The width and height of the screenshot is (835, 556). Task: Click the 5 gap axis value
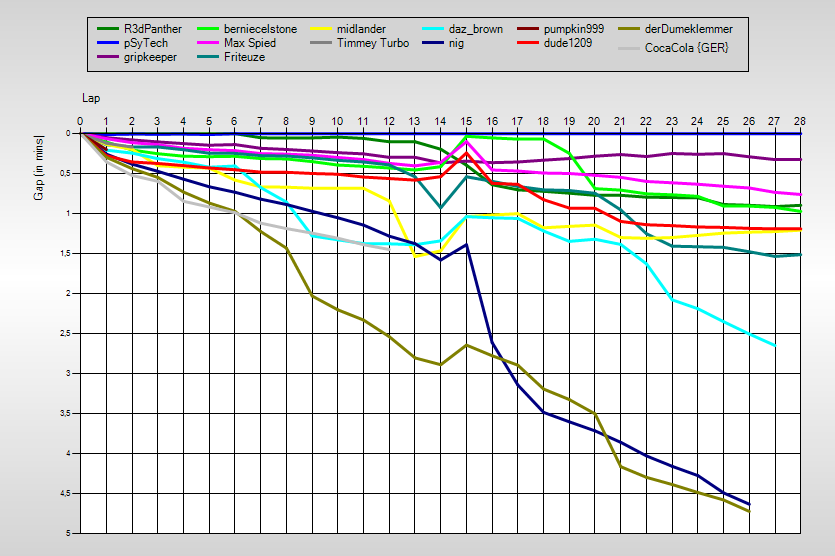click(68, 533)
